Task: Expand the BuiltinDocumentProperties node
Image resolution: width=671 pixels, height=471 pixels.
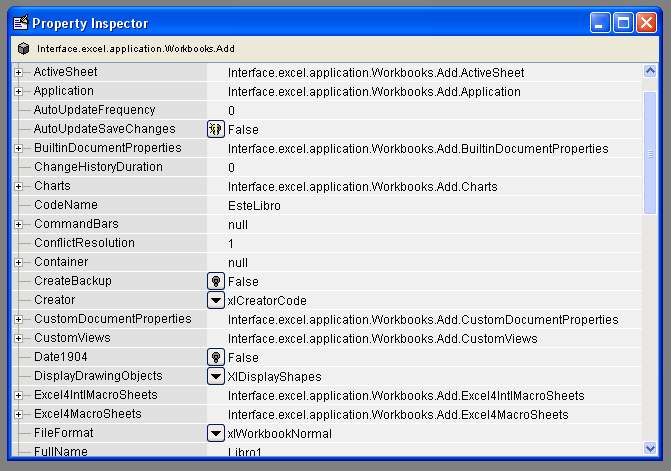Action: click(x=18, y=148)
